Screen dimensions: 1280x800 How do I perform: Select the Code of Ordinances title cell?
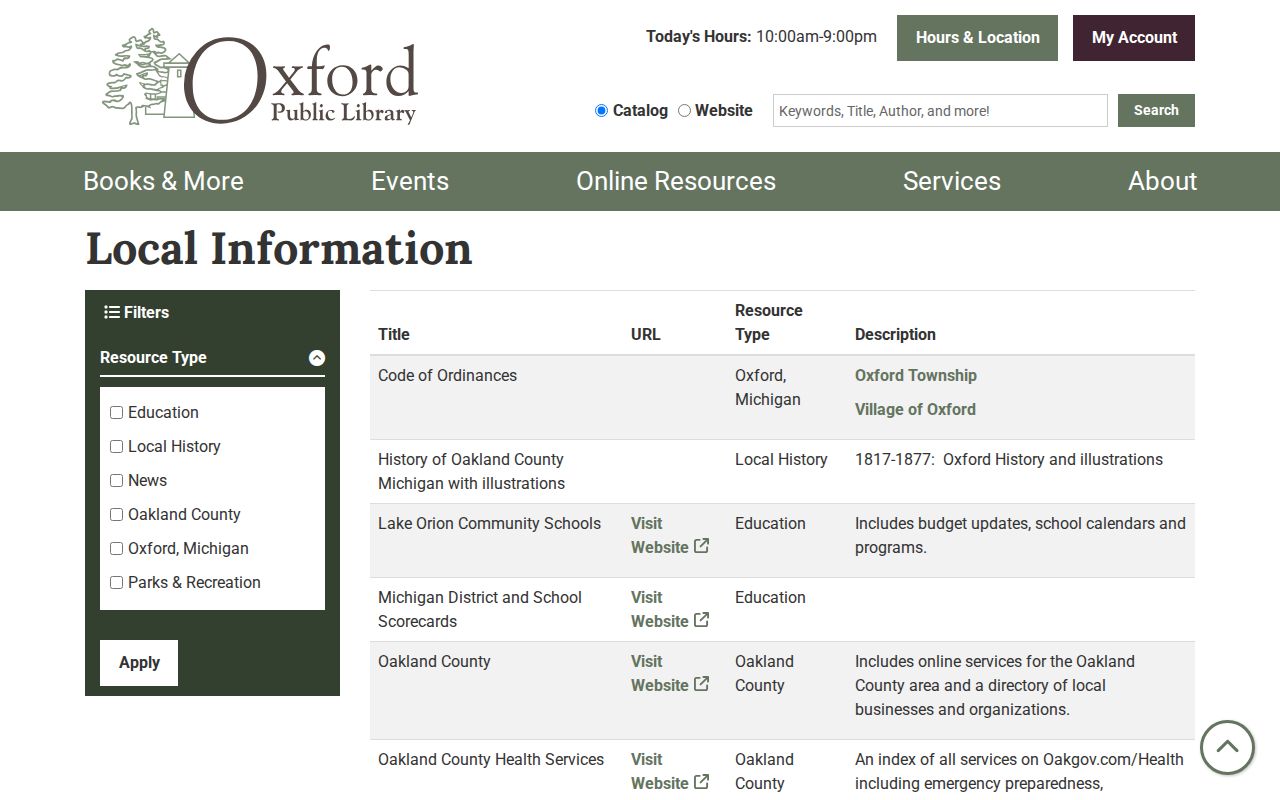[x=447, y=376]
